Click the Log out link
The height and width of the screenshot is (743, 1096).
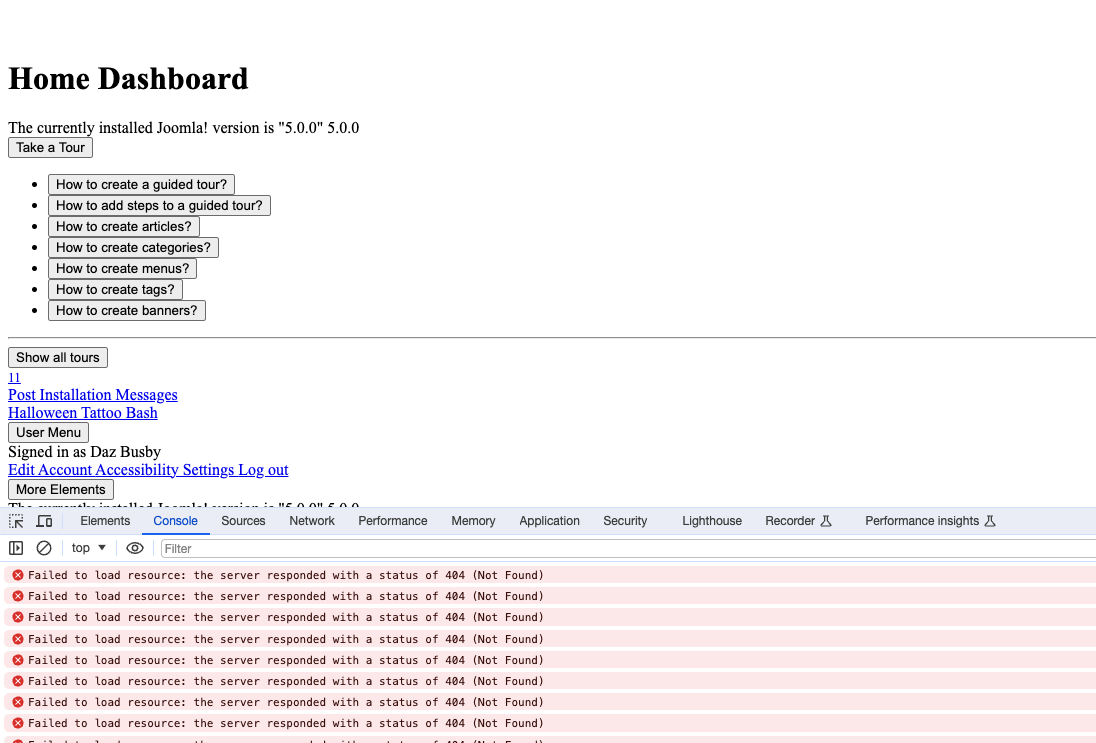click(264, 470)
